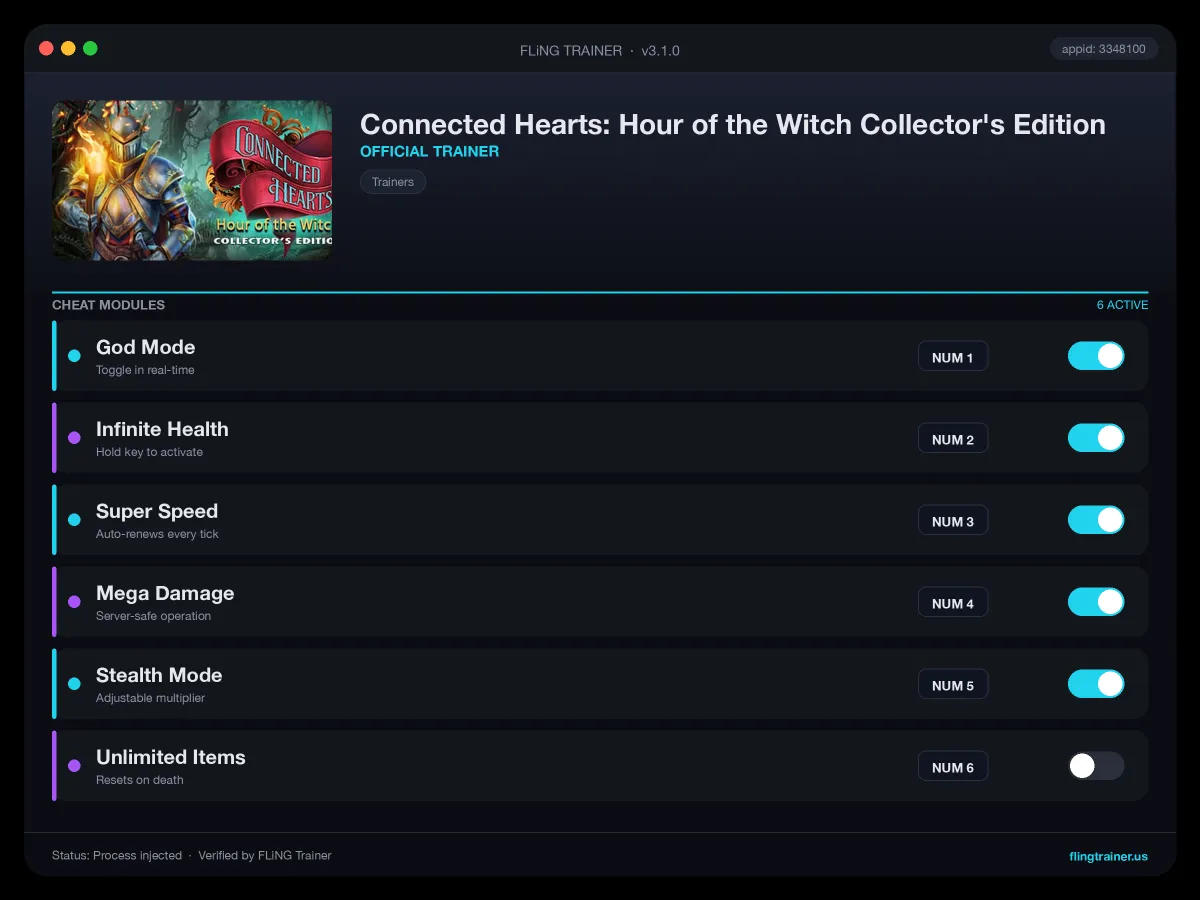Click the game title heading
This screenshot has height=900, width=1200.
coord(733,124)
